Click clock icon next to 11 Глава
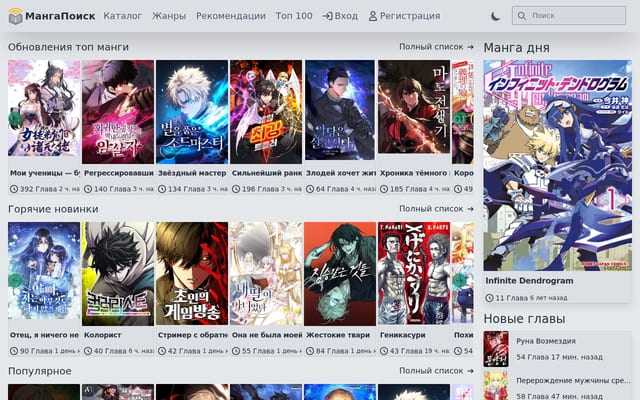Viewport: 640px width, 400px height. (x=489, y=298)
